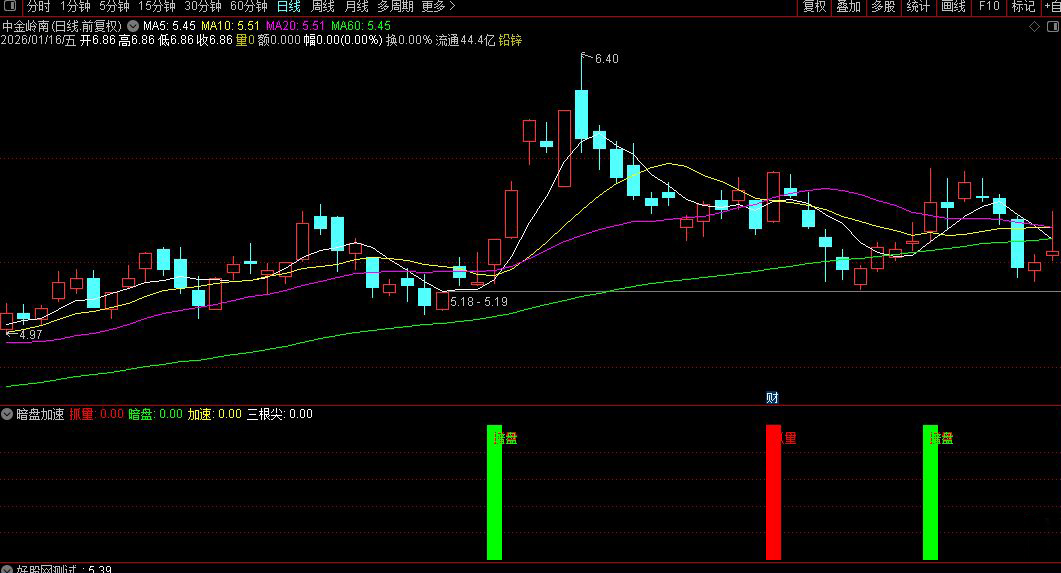Click the +自 add to watchlist button
Image resolution: width=1061 pixels, height=573 pixels.
1052,7
